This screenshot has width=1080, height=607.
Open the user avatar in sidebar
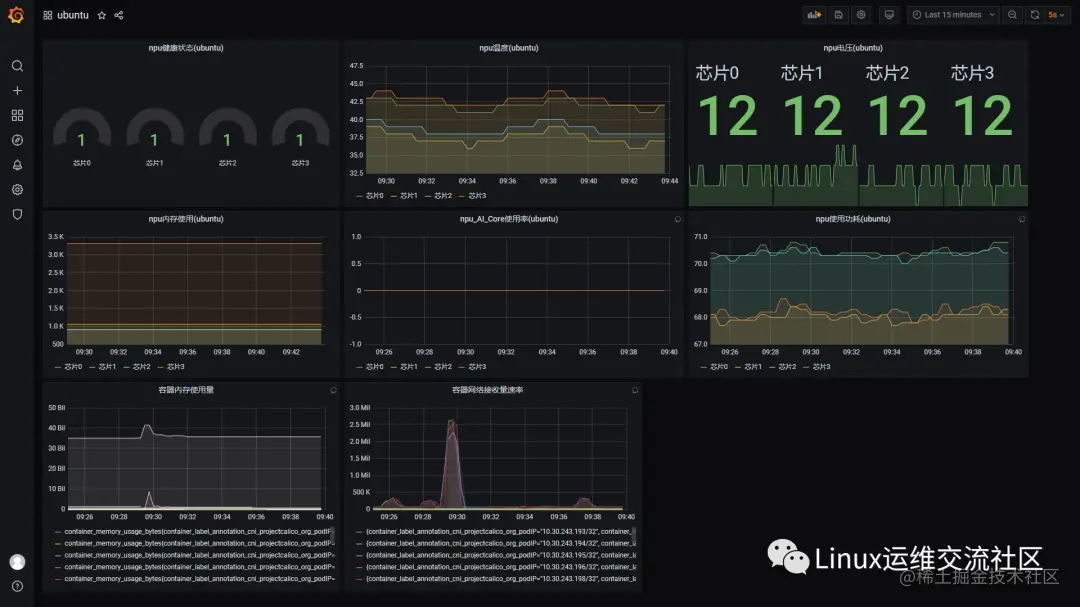coord(17,562)
